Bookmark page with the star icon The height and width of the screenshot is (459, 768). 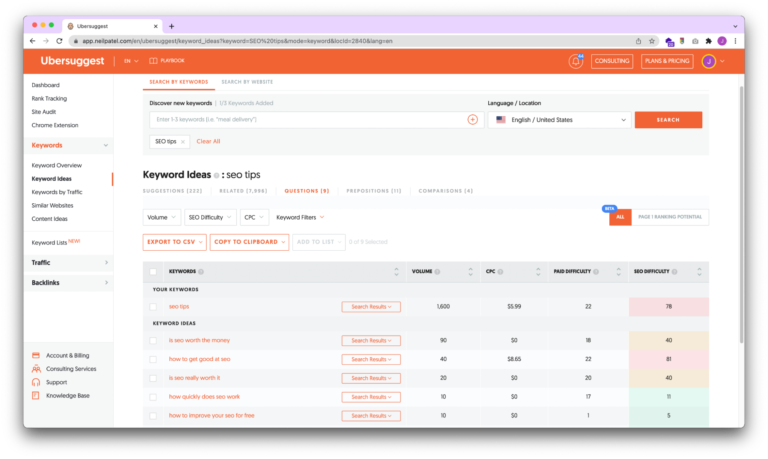(x=652, y=41)
